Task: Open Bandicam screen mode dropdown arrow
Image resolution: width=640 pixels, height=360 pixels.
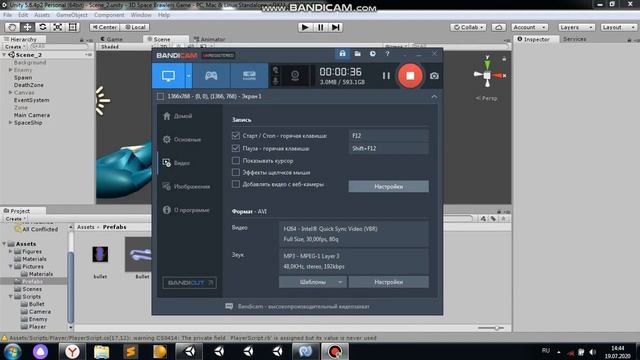Action: pyautogui.click(x=189, y=76)
